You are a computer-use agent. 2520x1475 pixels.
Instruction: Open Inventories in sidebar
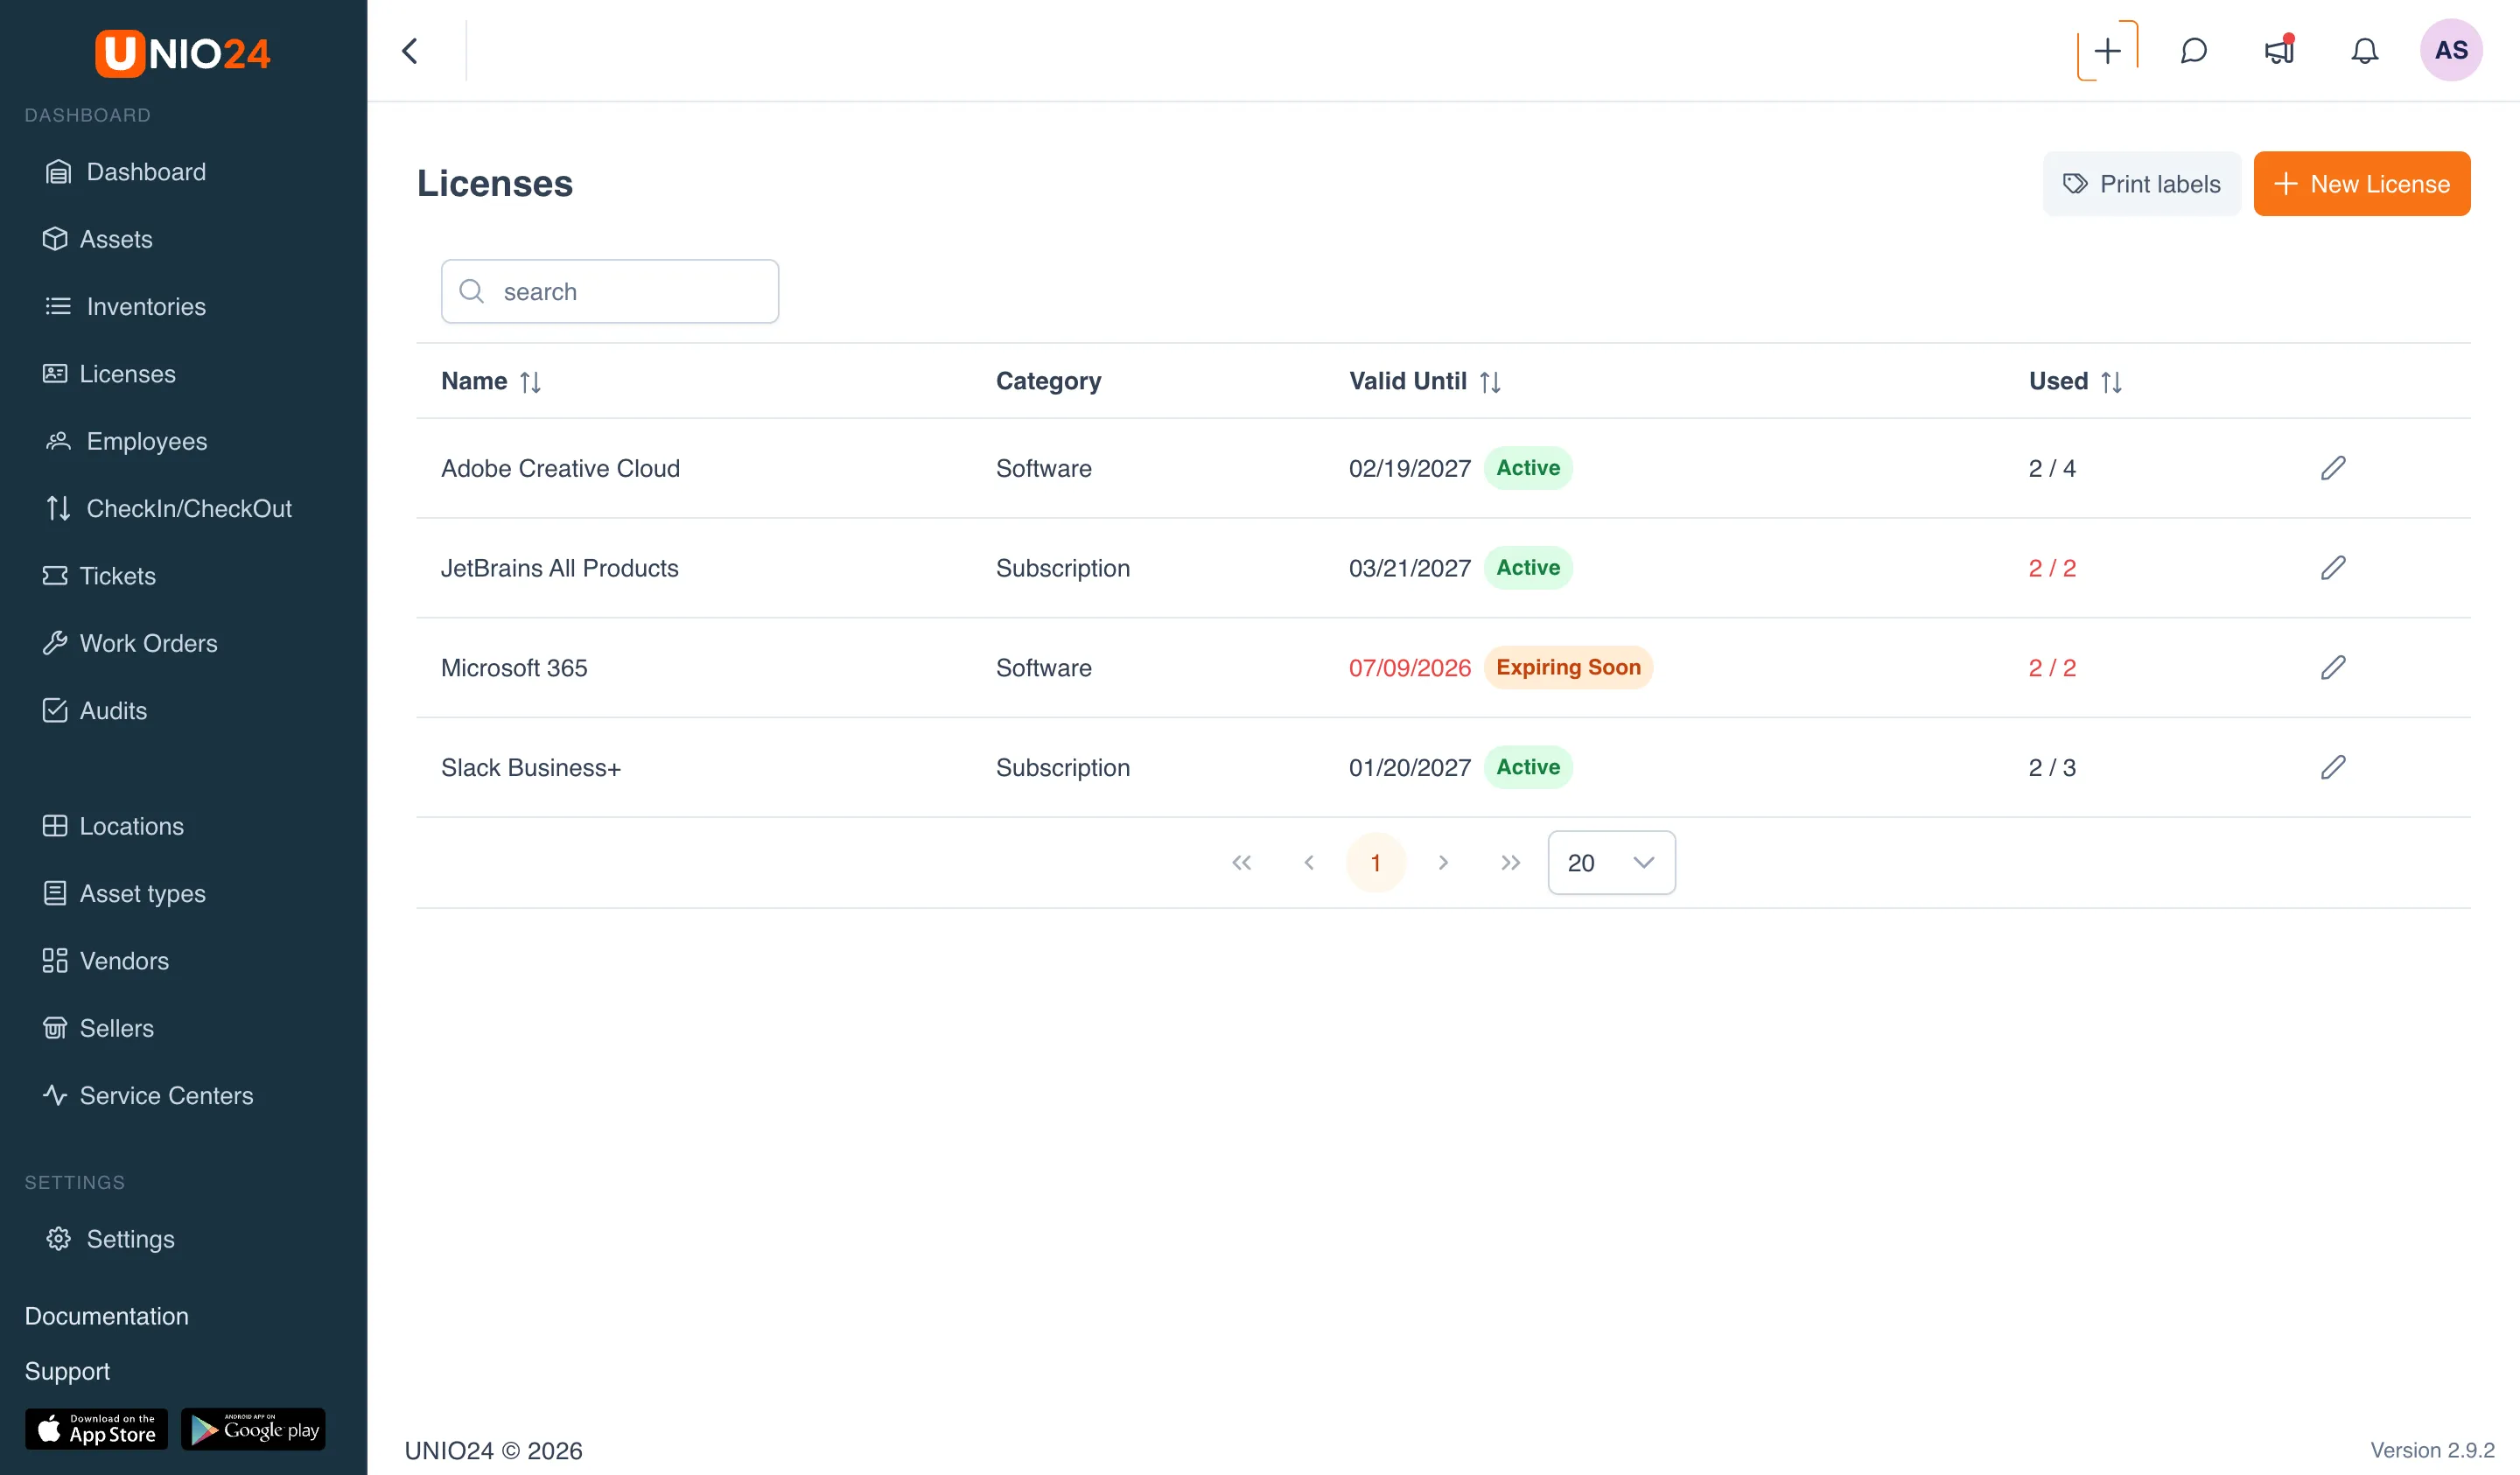(x=125, y=306)
